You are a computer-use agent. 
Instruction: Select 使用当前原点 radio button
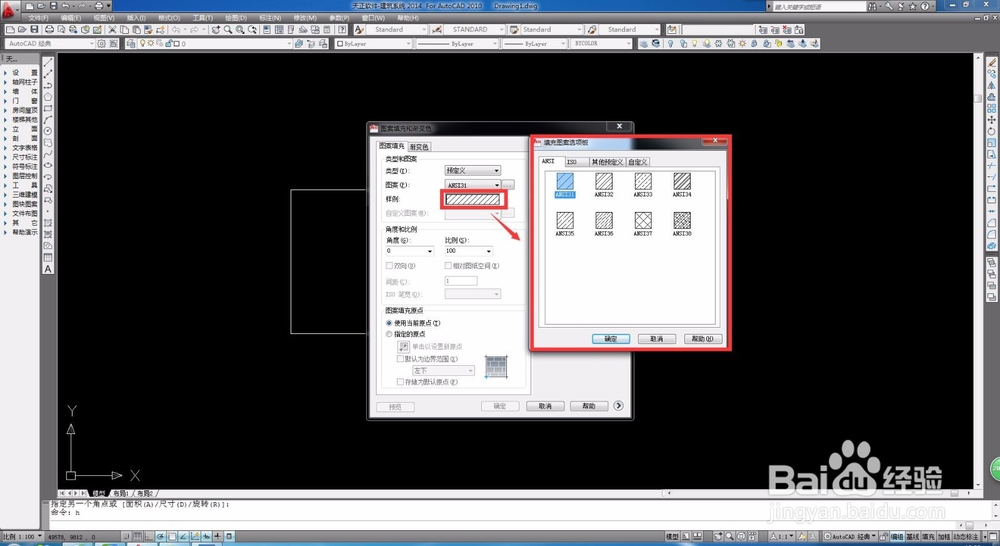click(389, 323)
